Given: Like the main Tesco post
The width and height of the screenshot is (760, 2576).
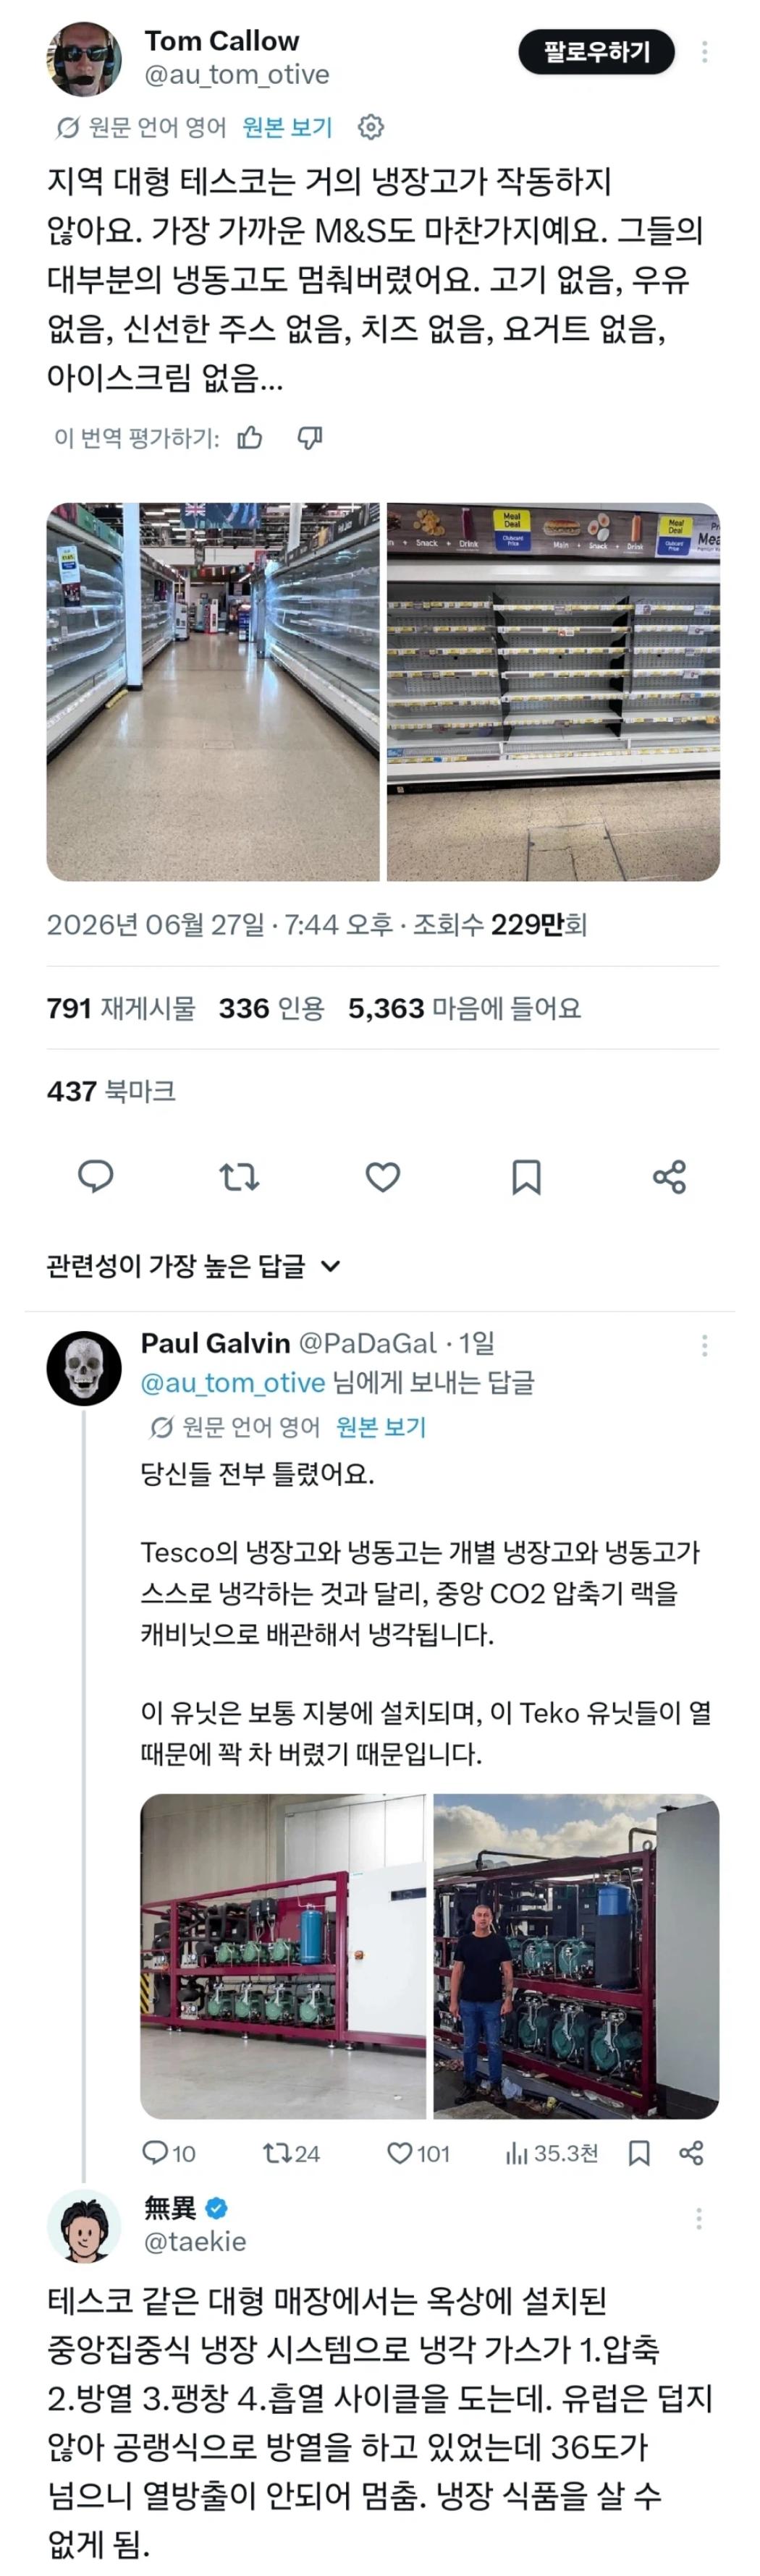Looking at the screenshot, I should (x=383, y=1176).
